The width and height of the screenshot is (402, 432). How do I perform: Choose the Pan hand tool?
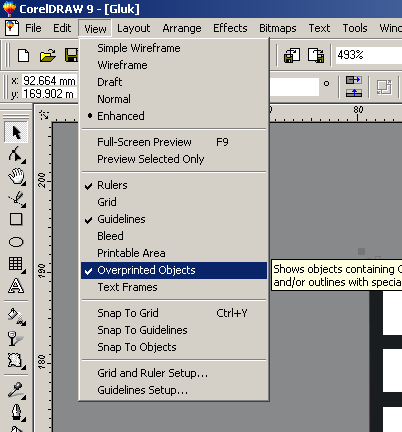(16, 176)
